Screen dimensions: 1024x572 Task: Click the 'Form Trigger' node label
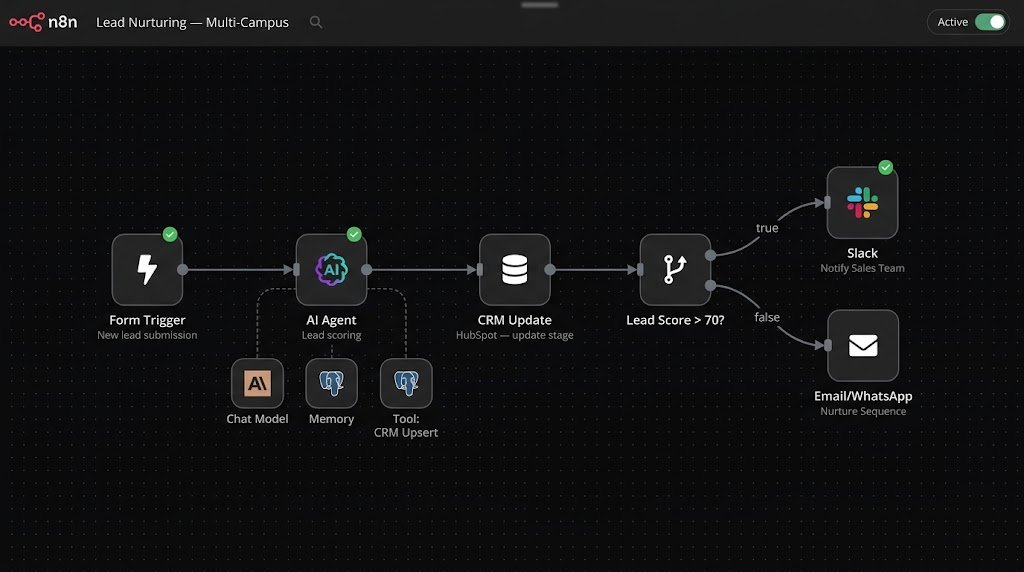click(x=147, y=320)
